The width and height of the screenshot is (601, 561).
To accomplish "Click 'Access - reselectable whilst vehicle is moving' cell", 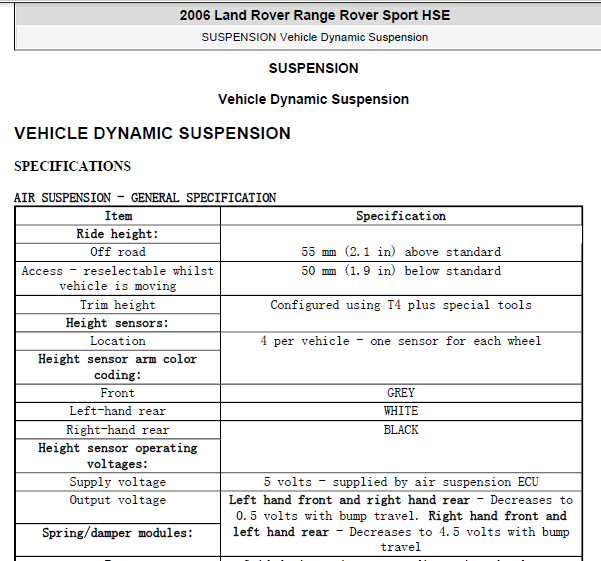I will pos(118,279).
